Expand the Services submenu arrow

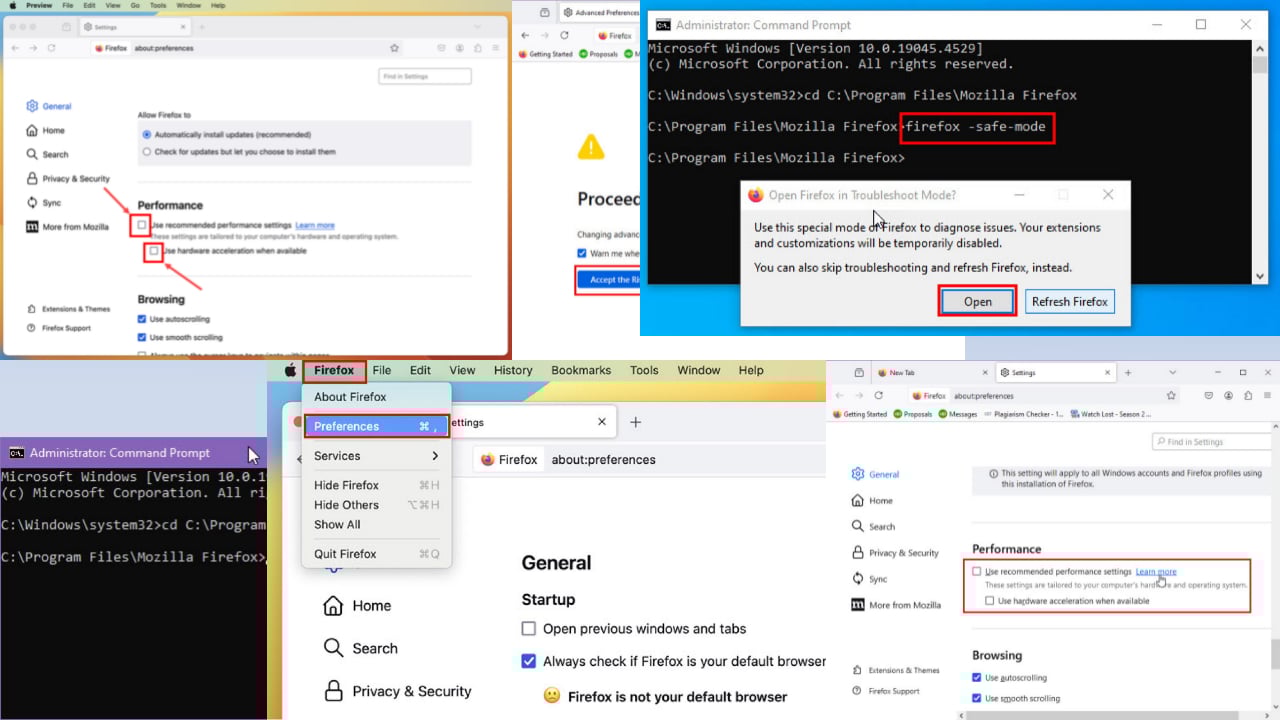click(435, 456)
